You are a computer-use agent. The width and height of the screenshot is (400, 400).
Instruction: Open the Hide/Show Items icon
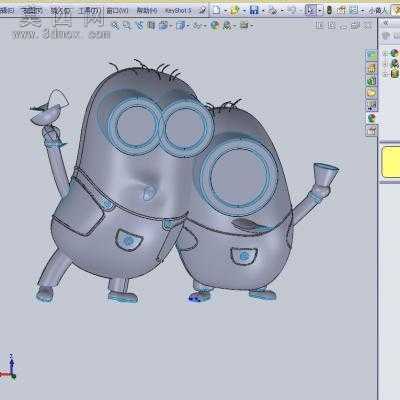pyautogui.click(x=197, y=25)
